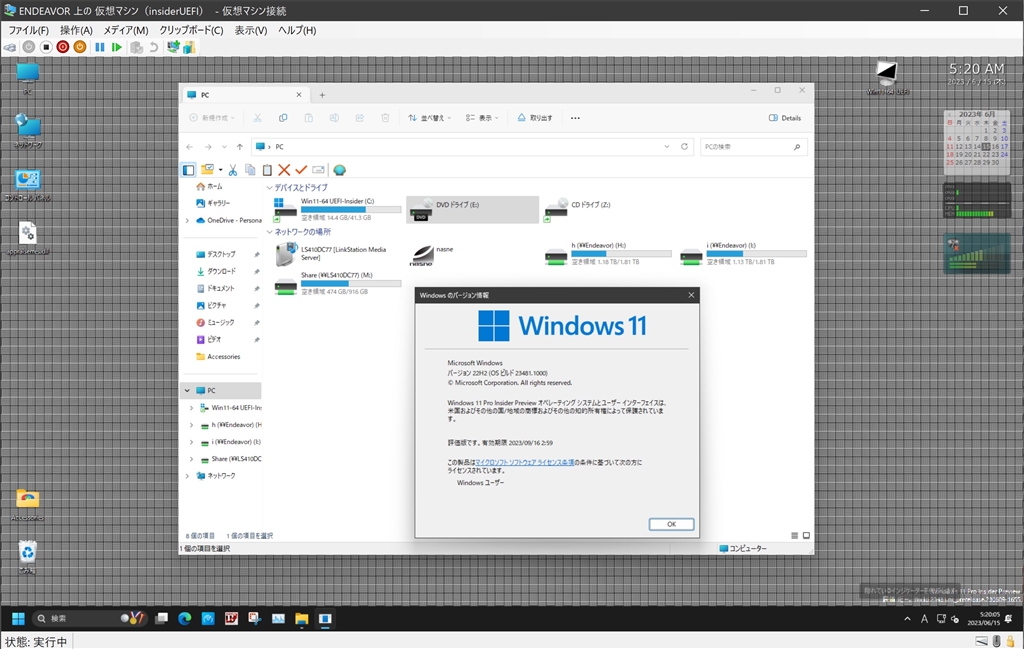Select the DVD ドライブ (E:) item
Image resolution: width=1024 pixels, height=649 pixels.
click(472, 210)
